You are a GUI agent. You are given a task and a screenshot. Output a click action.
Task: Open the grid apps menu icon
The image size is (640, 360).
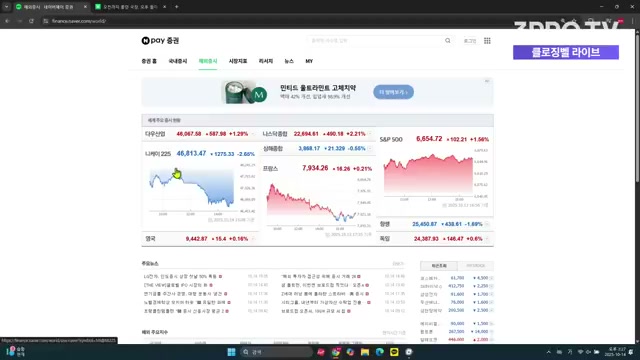click(x=487, y=40)
